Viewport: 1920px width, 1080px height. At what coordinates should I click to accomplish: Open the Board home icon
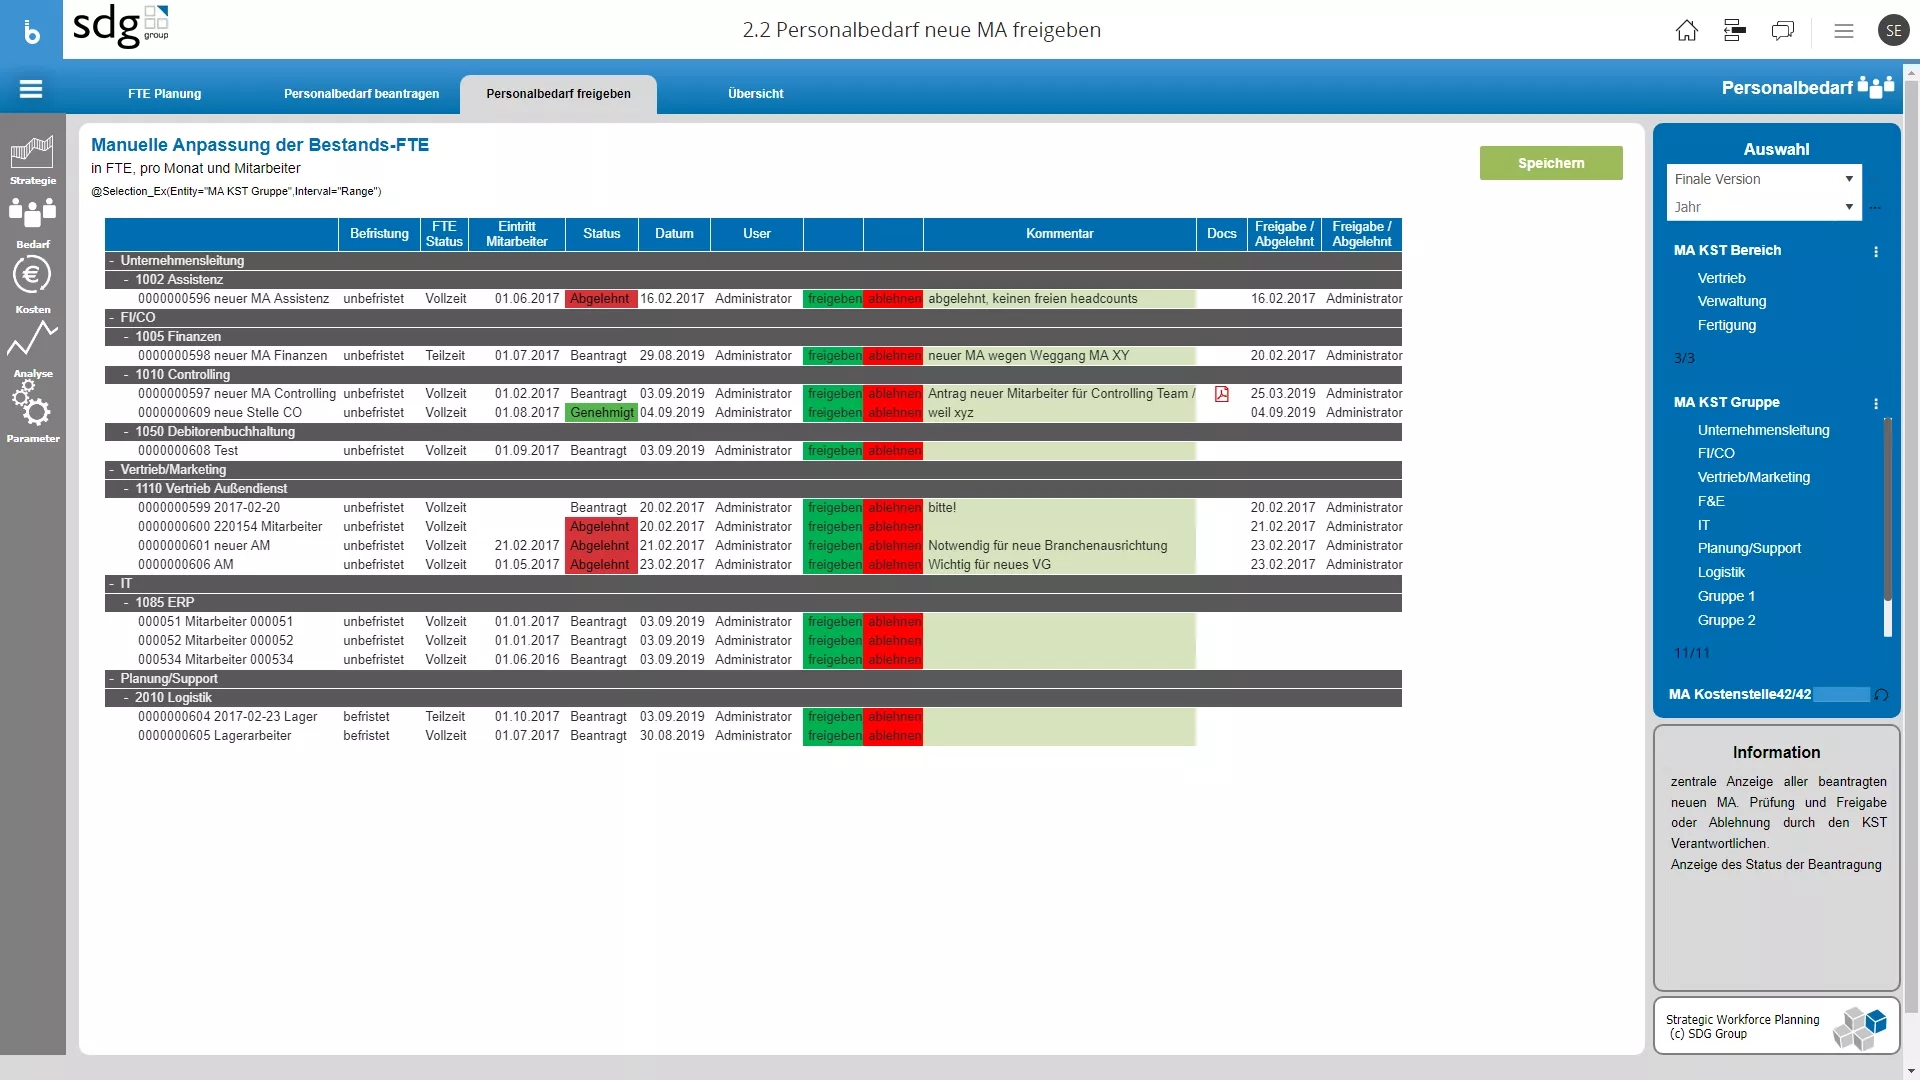click(x=1686, y=30)
